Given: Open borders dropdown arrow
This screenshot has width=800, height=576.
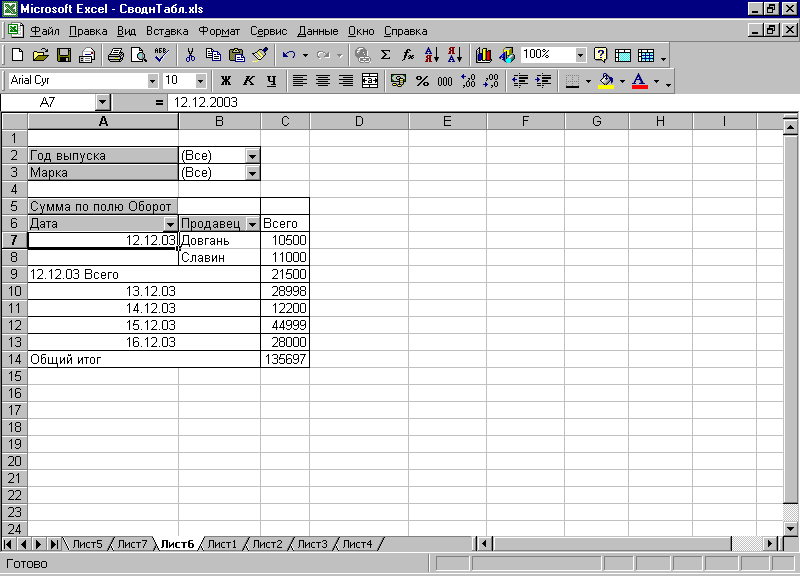Looking at the screenshot, I should coord(588,81).
